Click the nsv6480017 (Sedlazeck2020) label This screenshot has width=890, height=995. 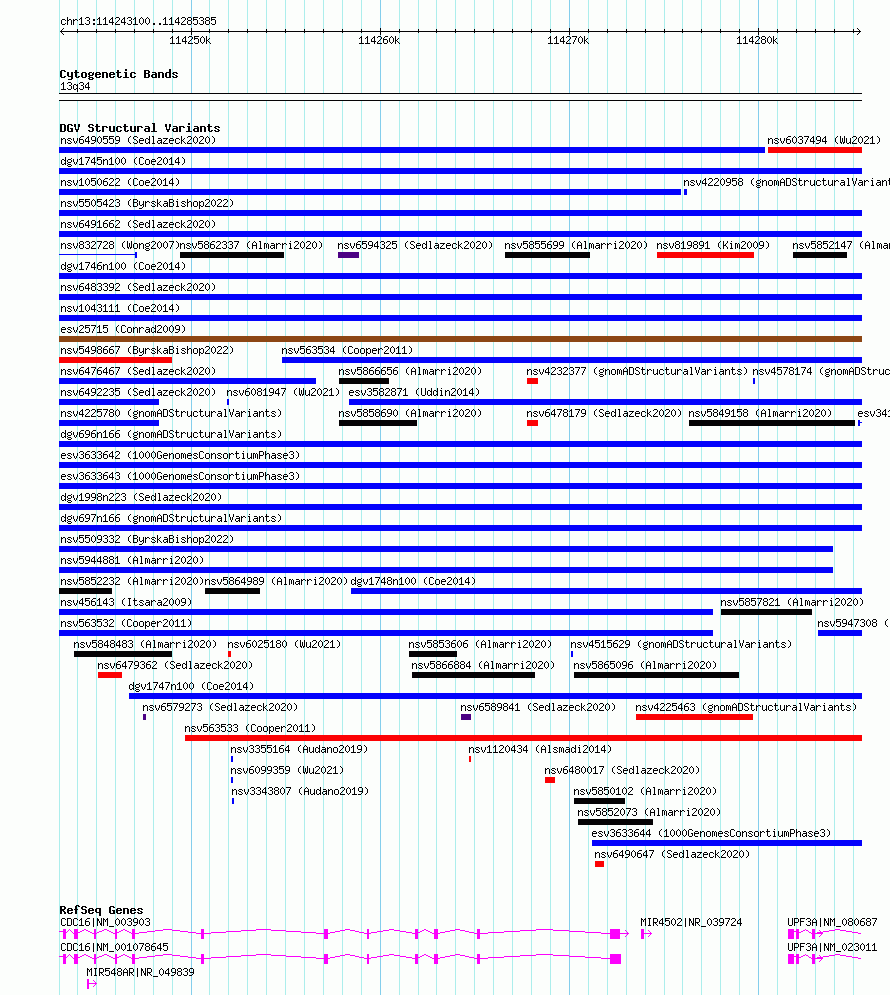[622, 770]
